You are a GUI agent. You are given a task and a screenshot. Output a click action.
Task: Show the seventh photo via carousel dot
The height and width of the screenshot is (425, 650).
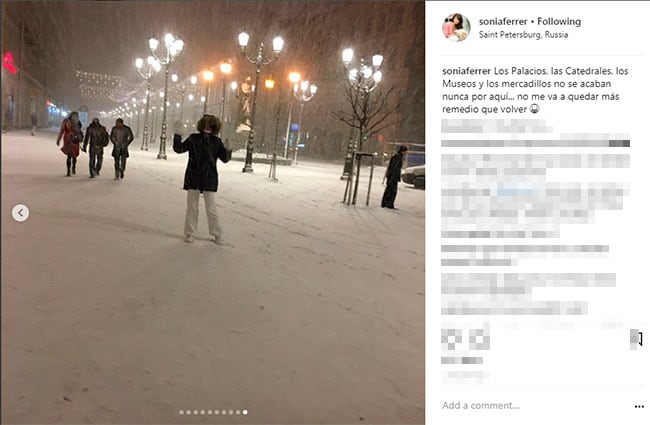(x=224, y=412)
